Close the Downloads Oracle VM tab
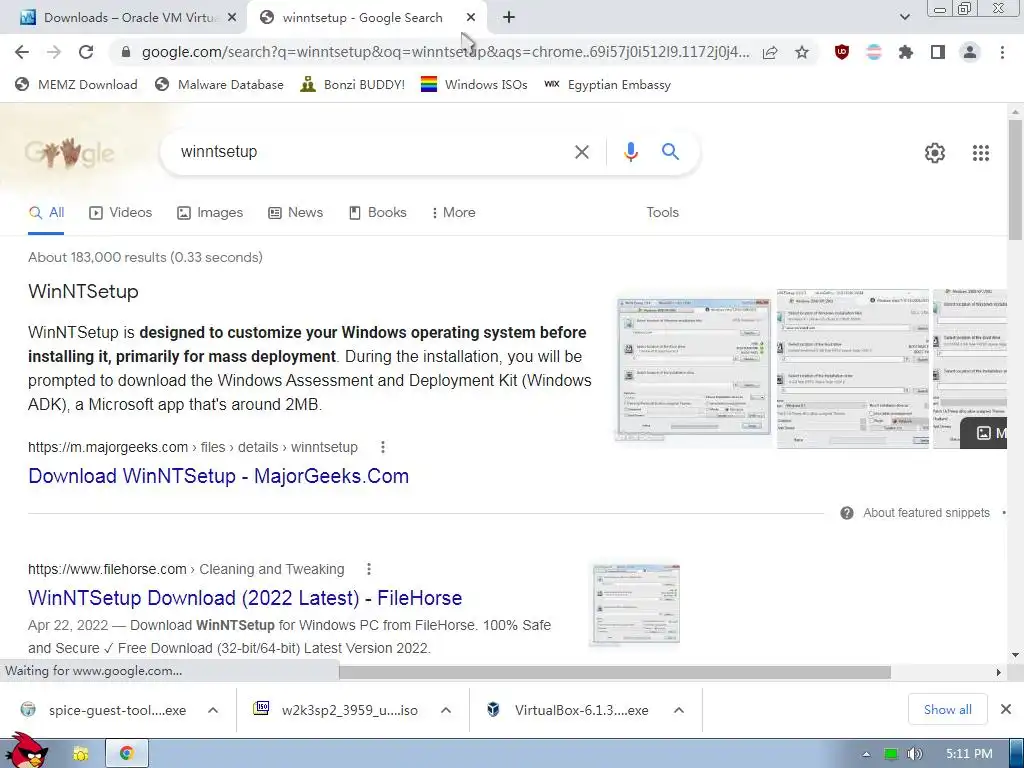 pos(232,18)
